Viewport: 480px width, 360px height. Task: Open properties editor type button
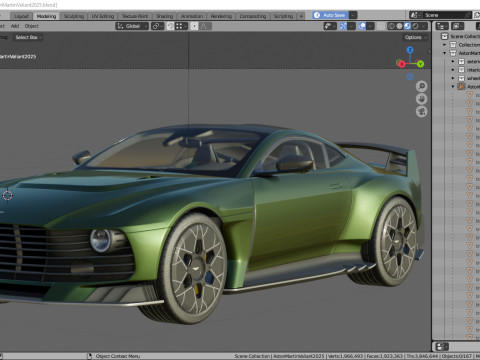442,346
